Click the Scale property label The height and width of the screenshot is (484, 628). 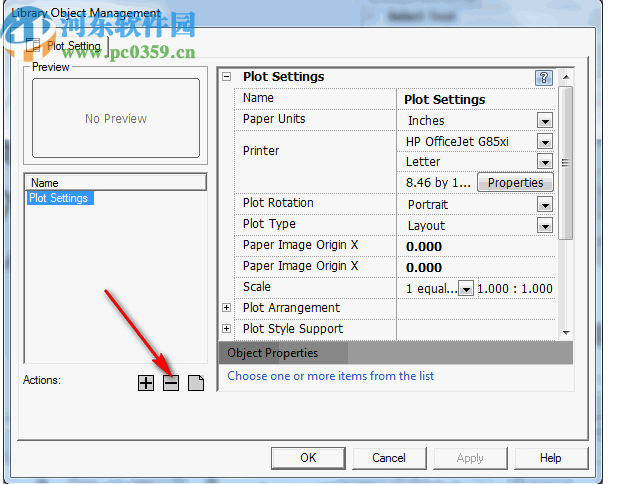click(257, 286)
